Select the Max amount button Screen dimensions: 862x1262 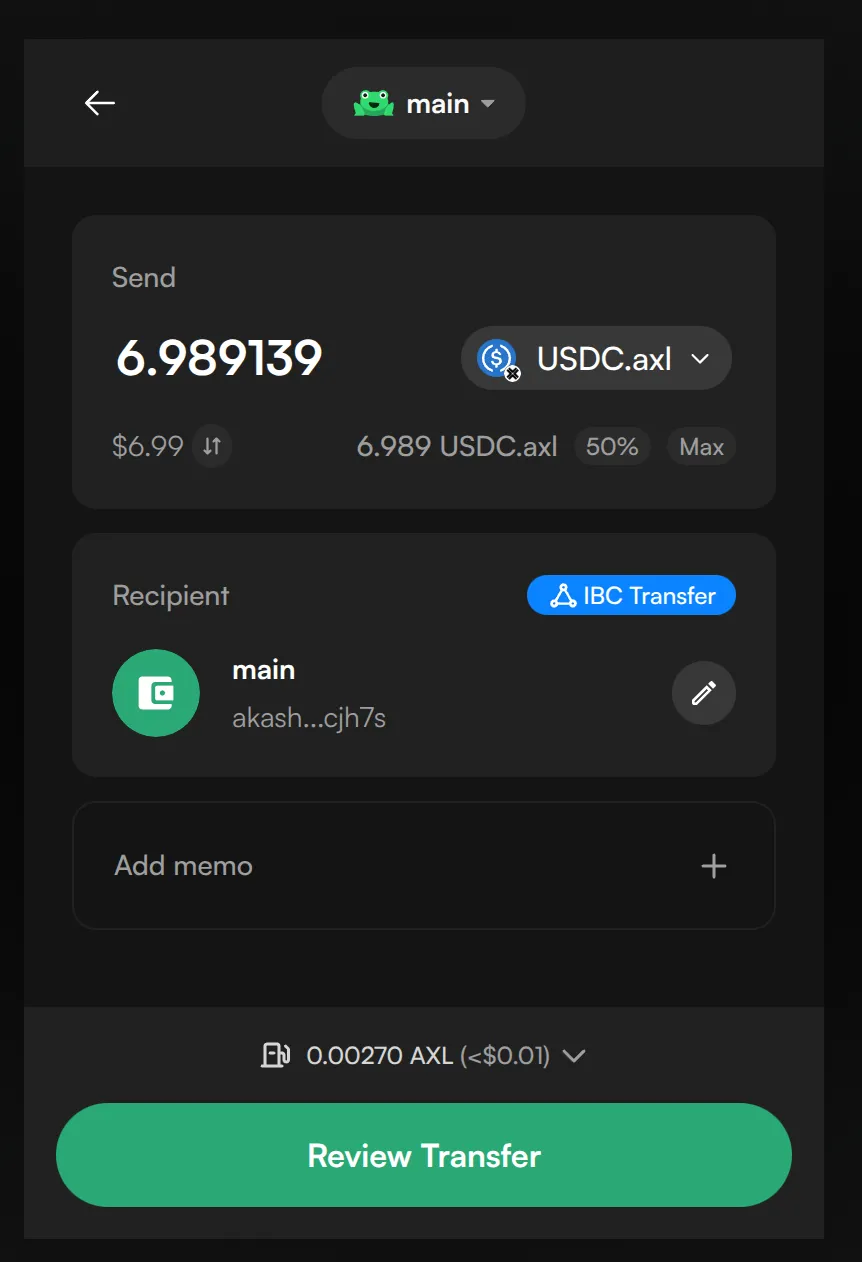pos(701,447)
